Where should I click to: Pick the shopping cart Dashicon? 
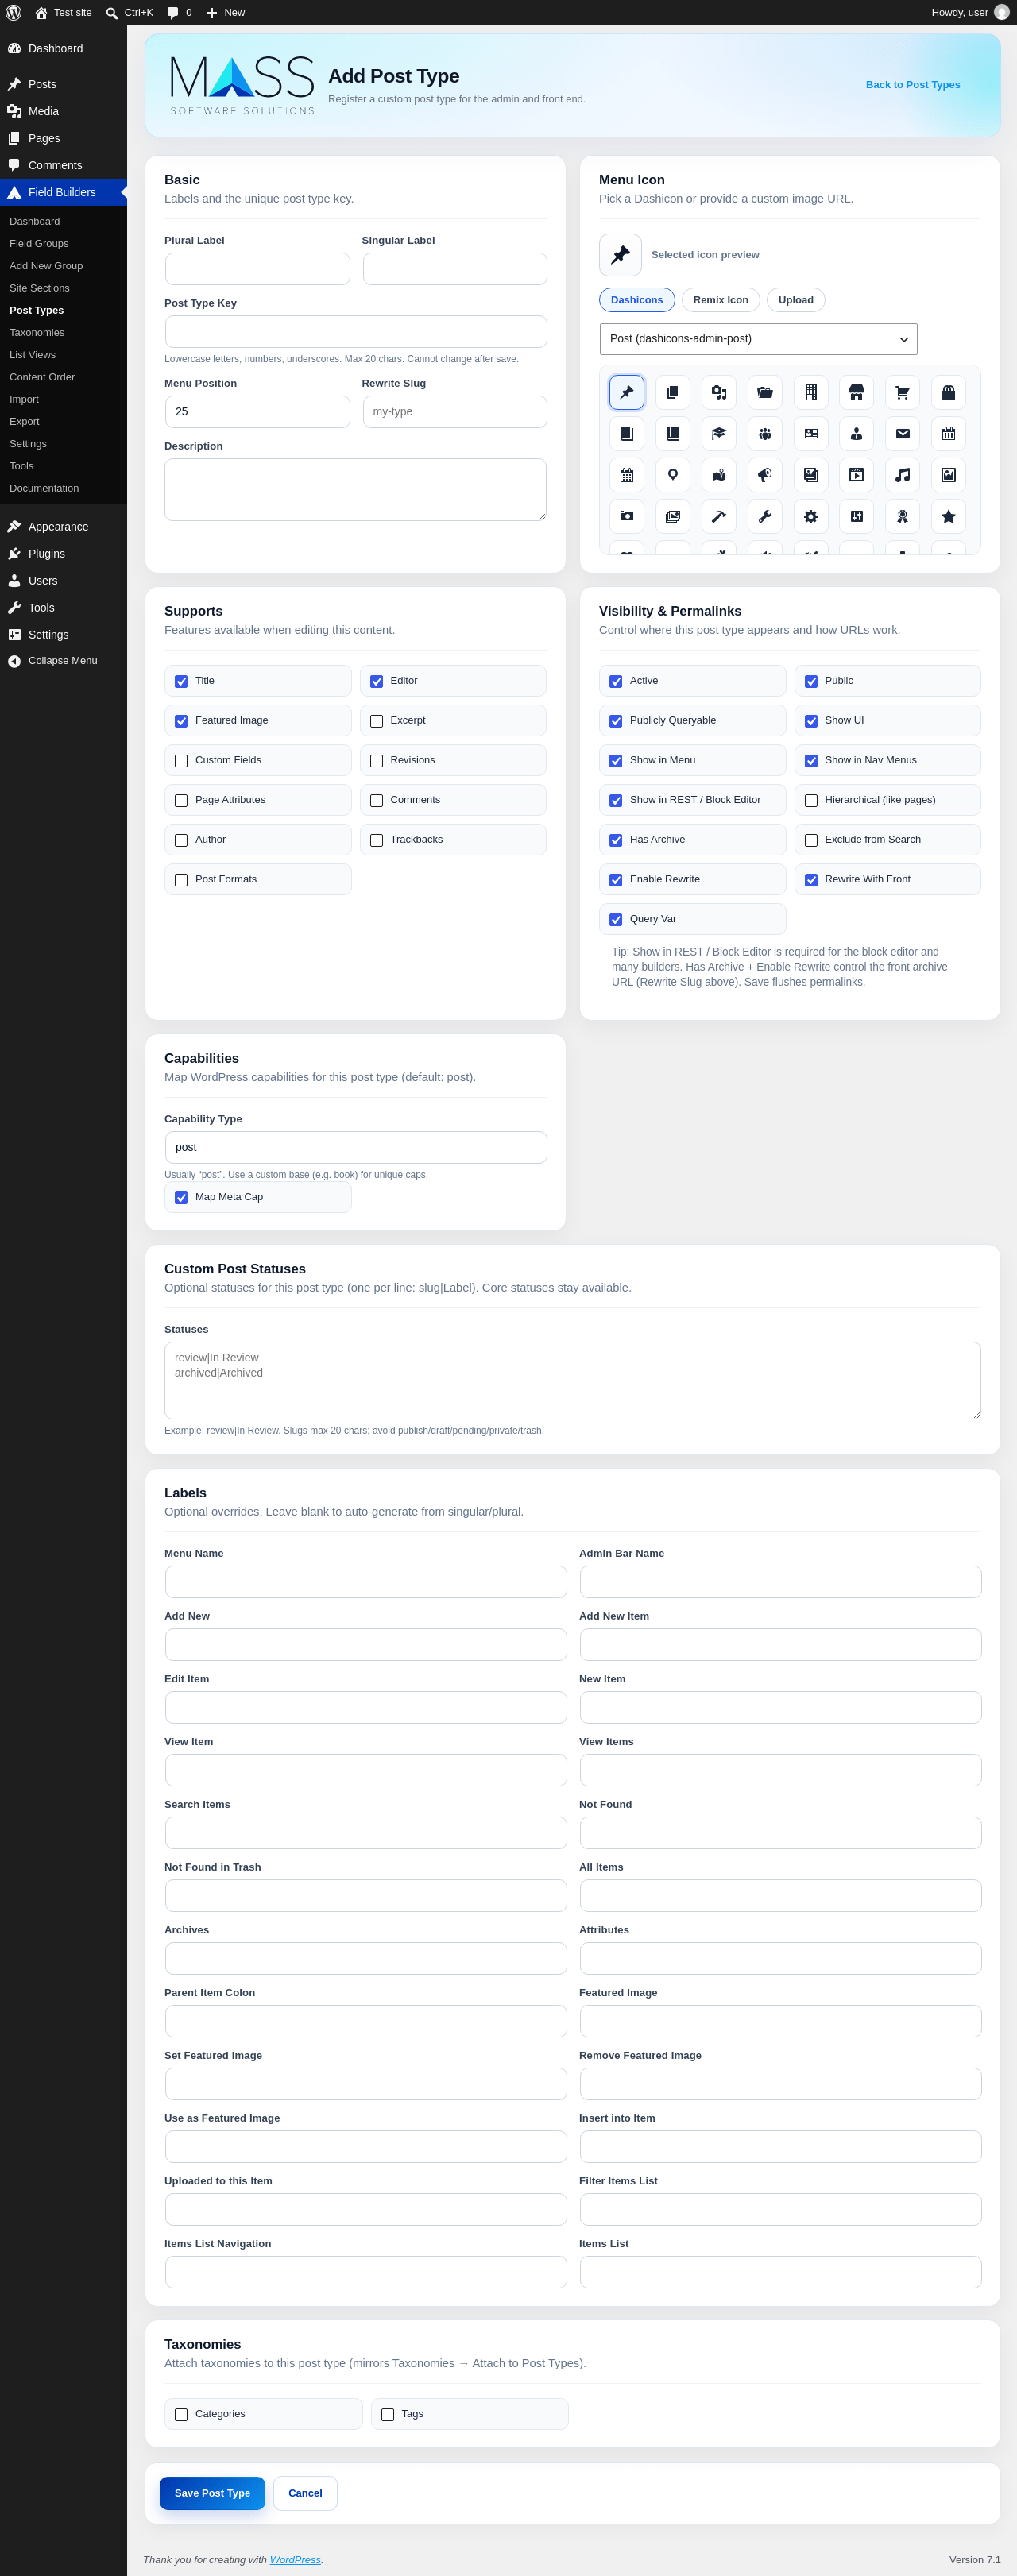click(902, 393)
